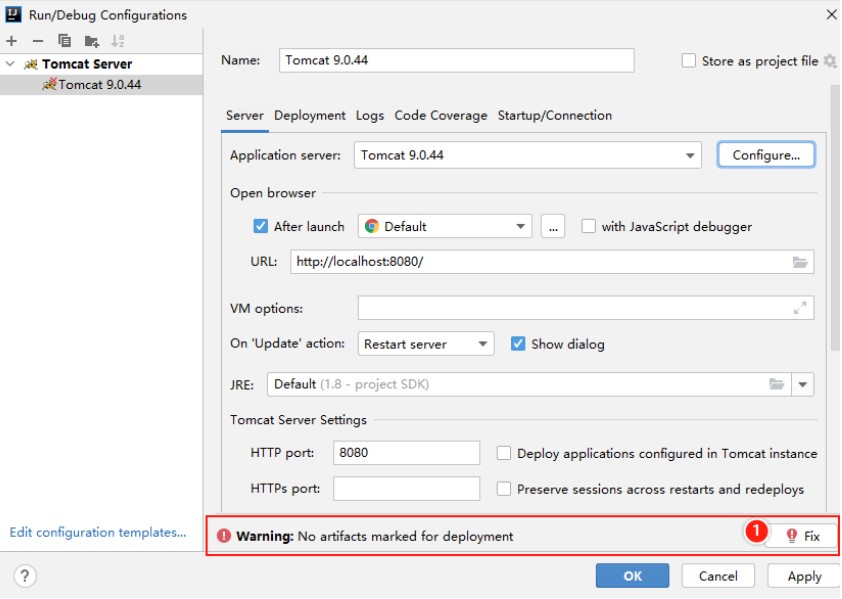Image resolution: width=842 pixels, height=599 pixels.
Task: Click the VM options input field
Action: point(586,308)
